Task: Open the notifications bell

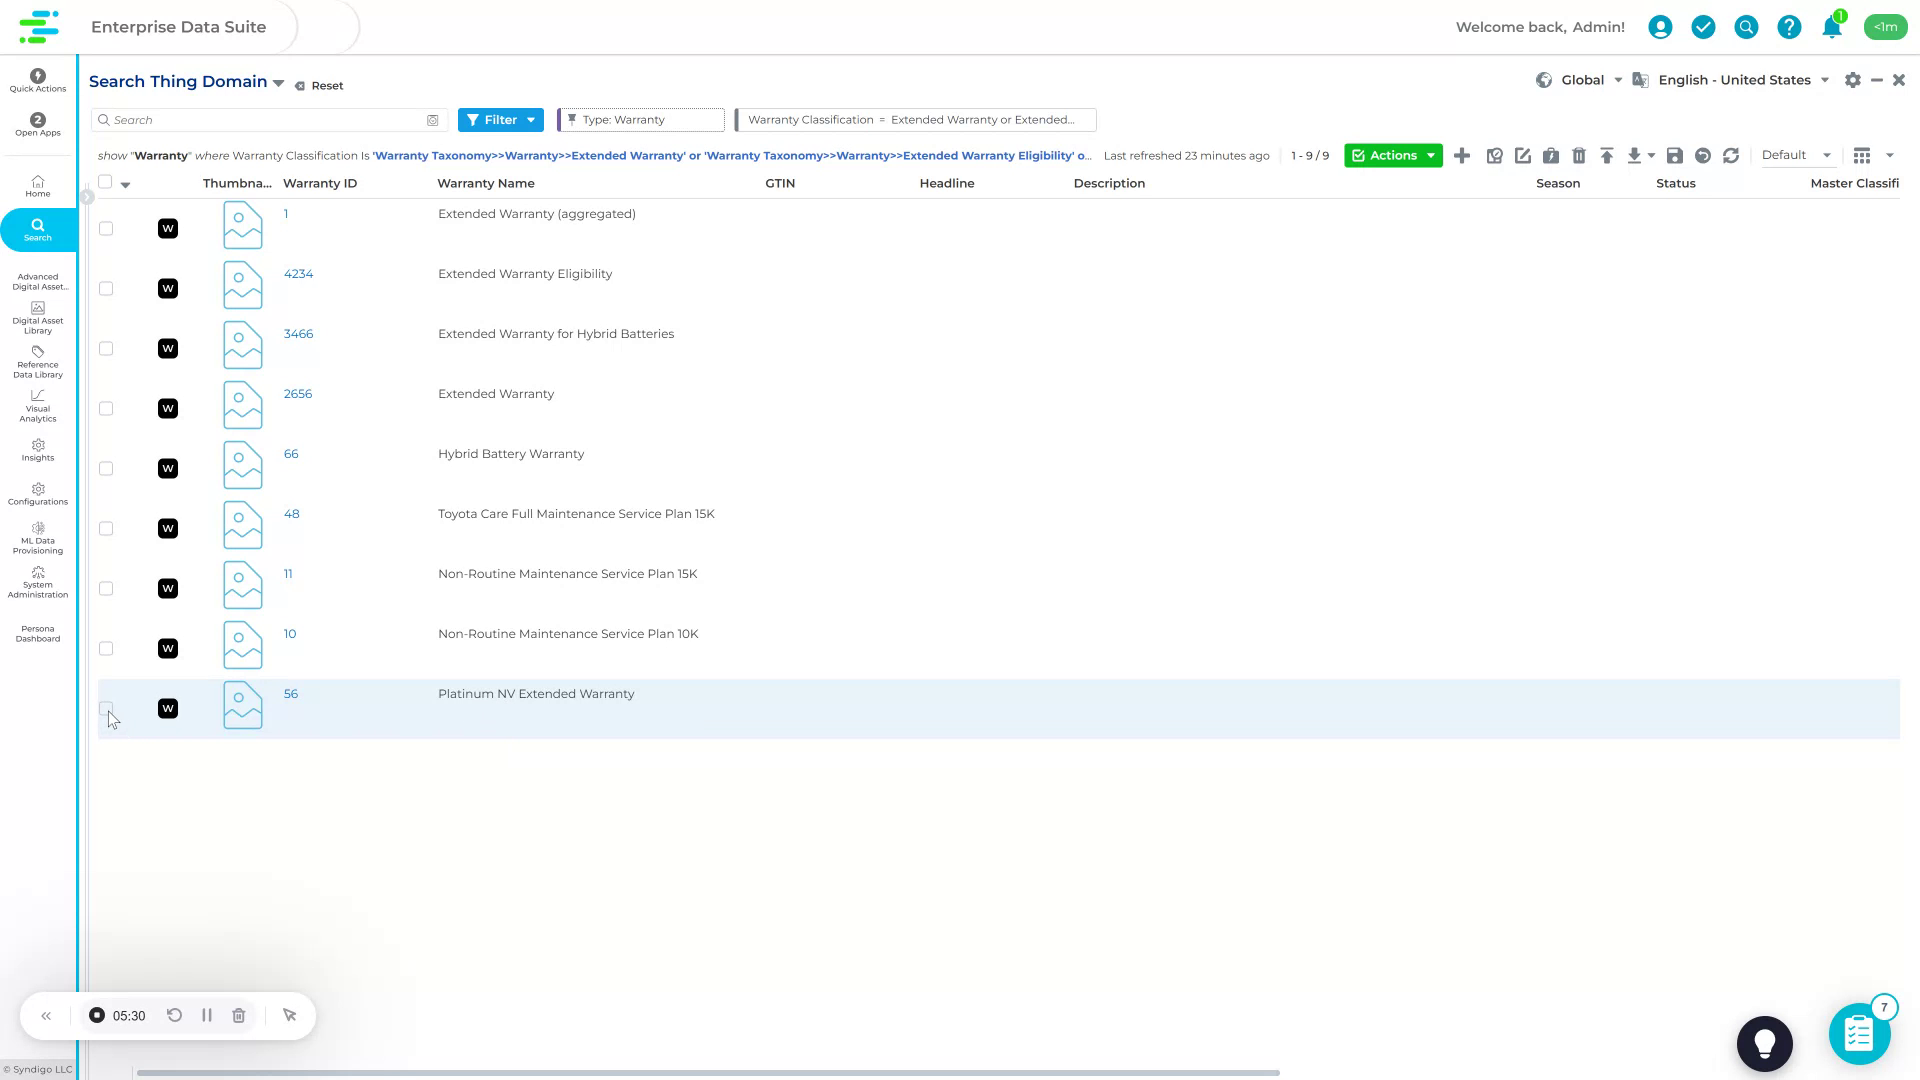Action: (x=1831, y=27)
